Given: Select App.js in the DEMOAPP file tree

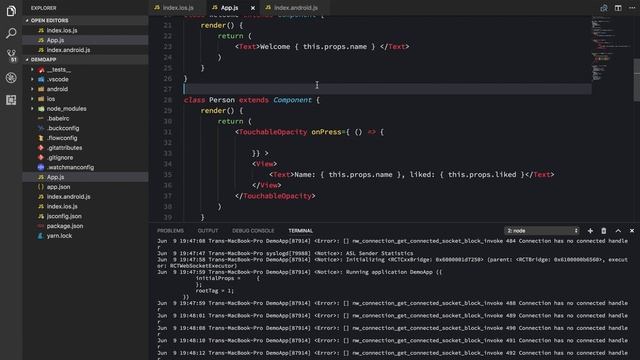Looking at the screenshot, I should (x=86, y=177).
